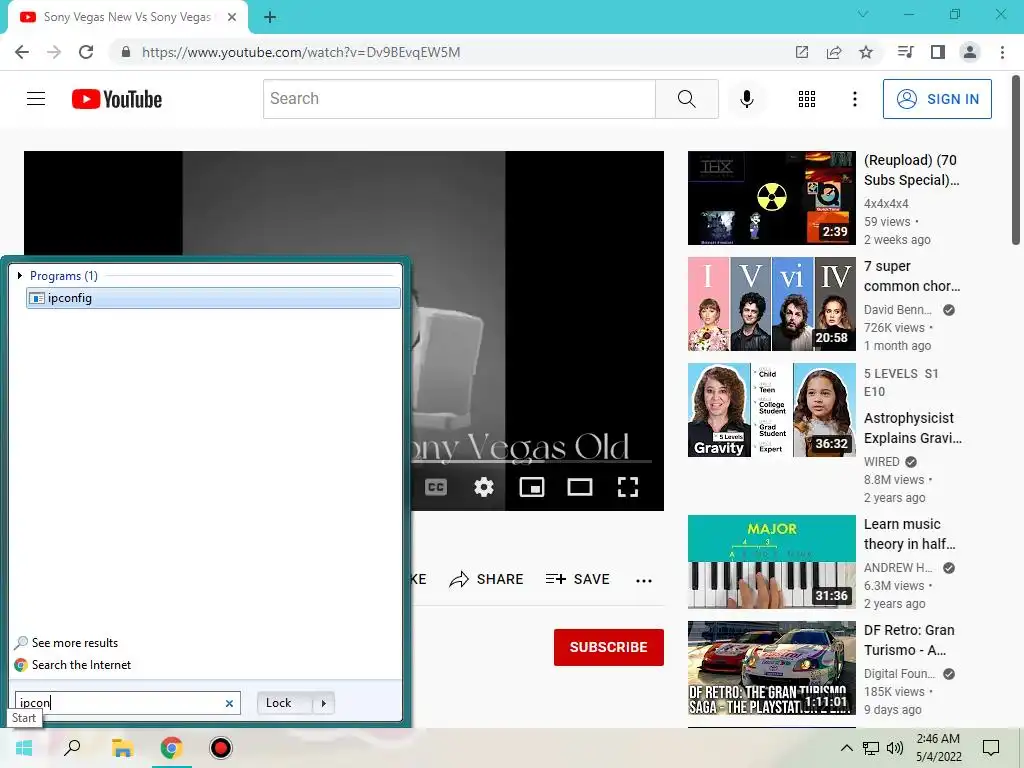Go to YouTube home via logo

[x=117, y=99]
